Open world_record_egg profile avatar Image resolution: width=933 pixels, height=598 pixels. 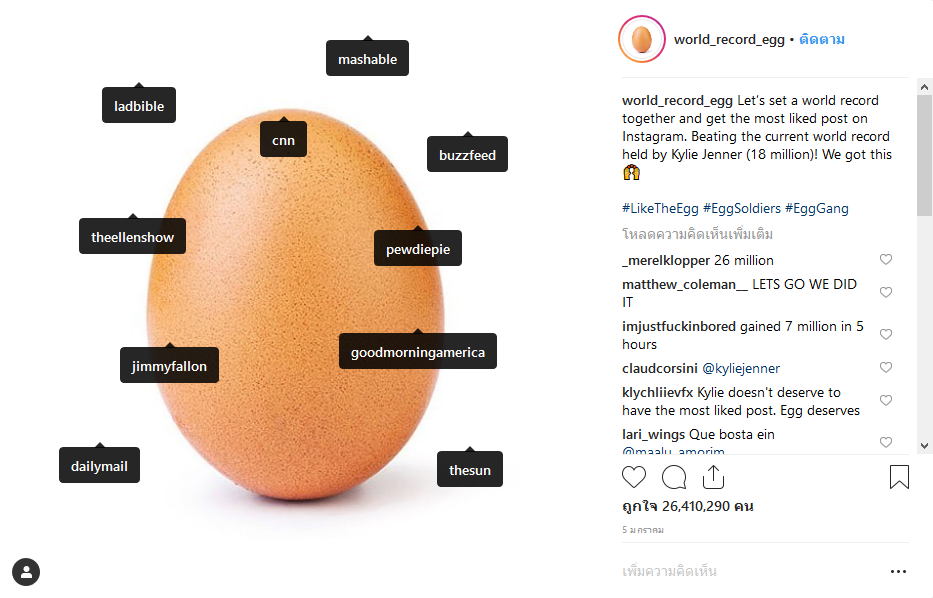click(642, 40)
